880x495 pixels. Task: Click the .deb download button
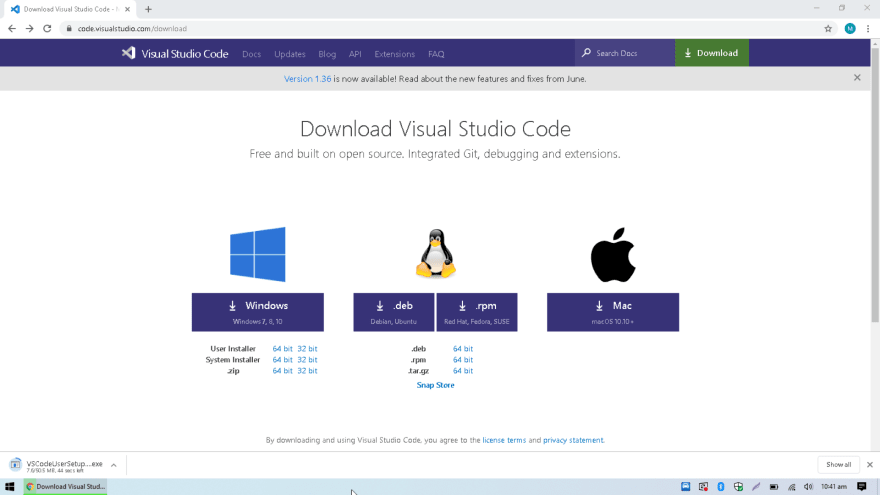click(x=393, y=312)
